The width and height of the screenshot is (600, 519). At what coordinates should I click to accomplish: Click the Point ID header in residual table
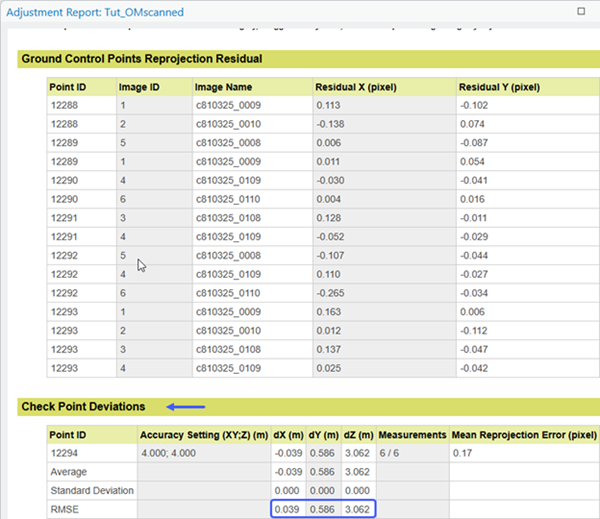[68, 87]
